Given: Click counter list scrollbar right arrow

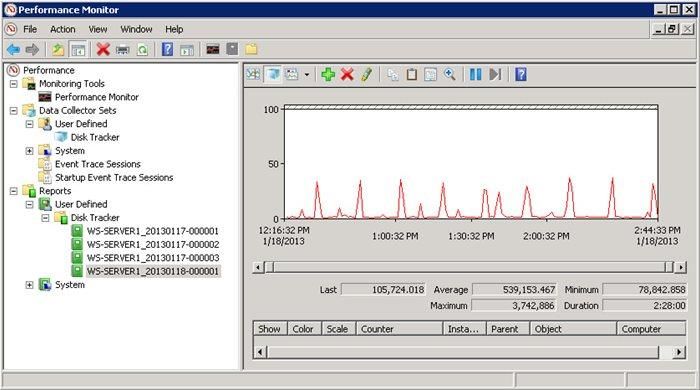Looking at the screenshot, I should [x=679, y=352].
